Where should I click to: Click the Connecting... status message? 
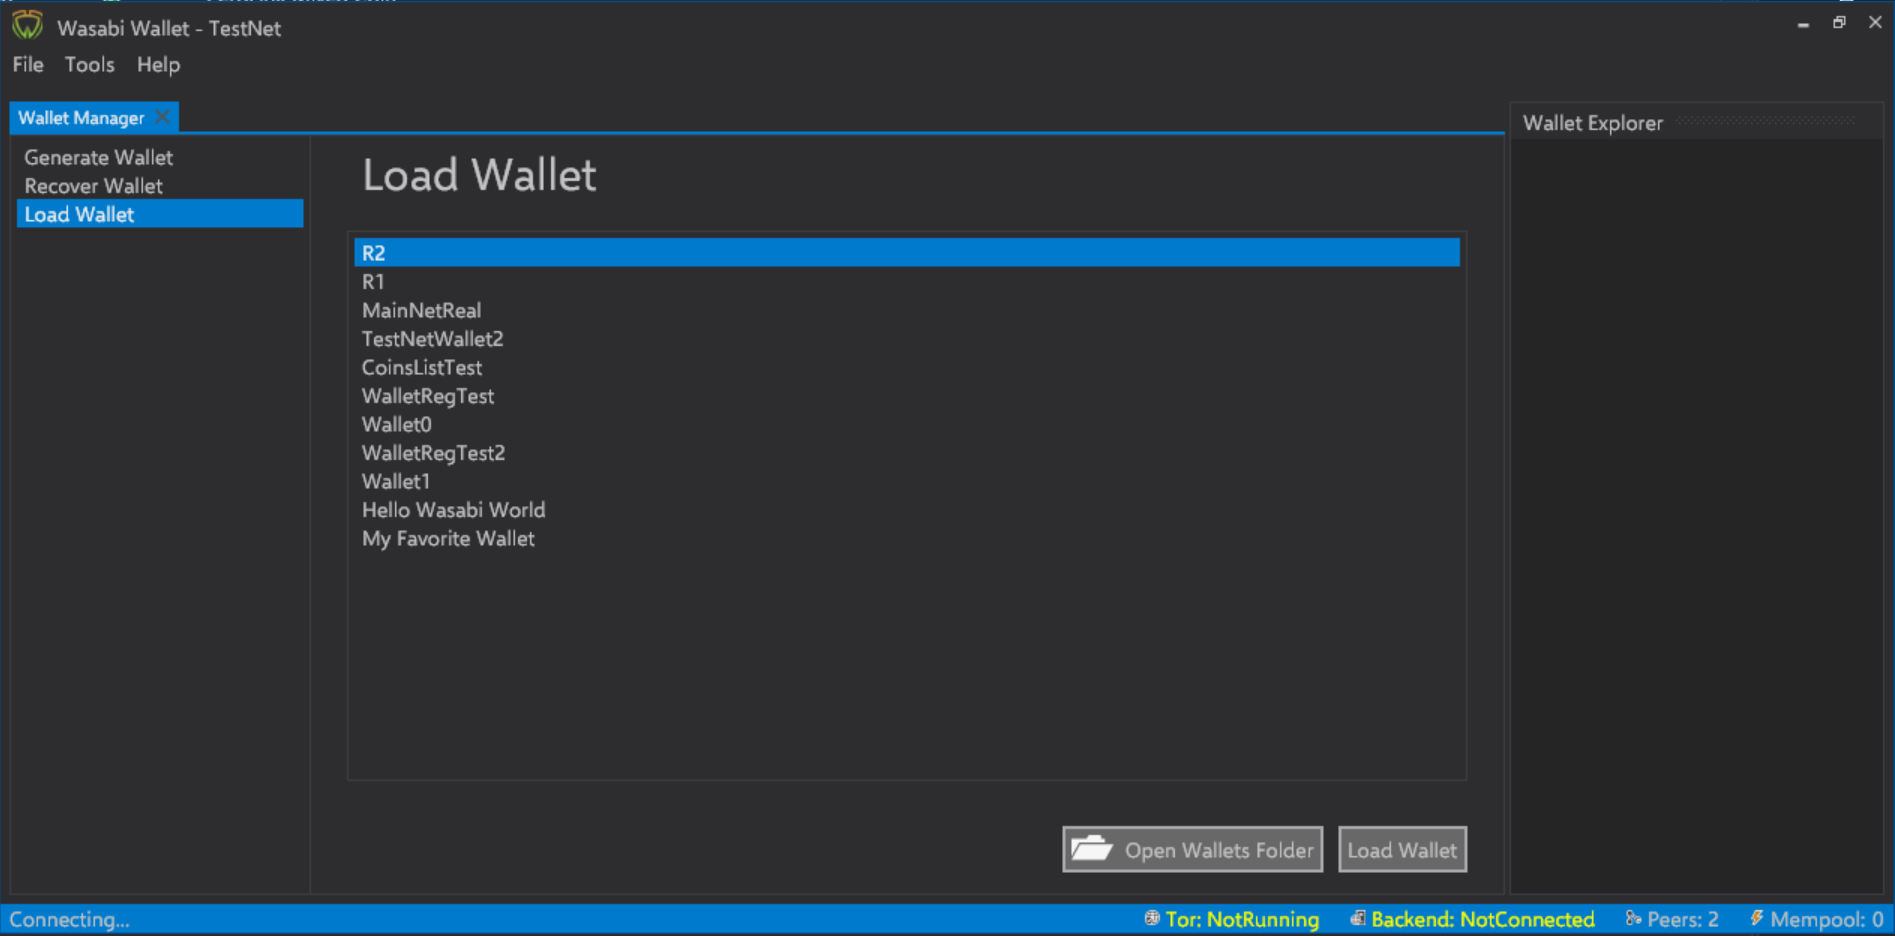pos(69,919)
